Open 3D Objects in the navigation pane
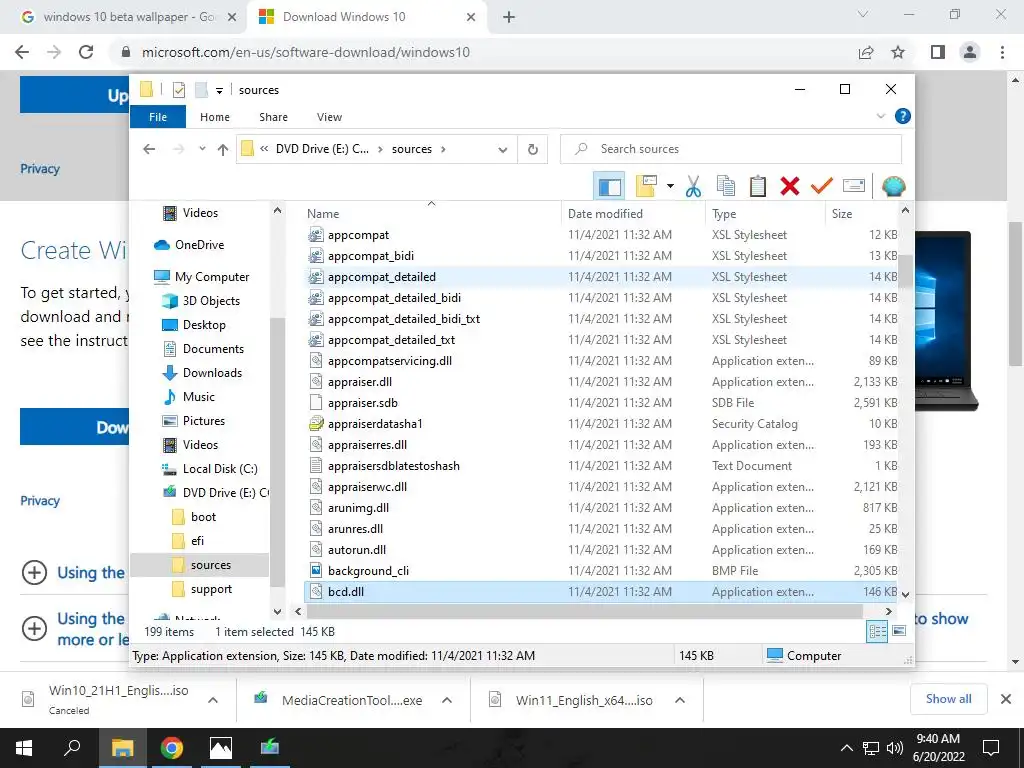 click(x=211, y=301)
